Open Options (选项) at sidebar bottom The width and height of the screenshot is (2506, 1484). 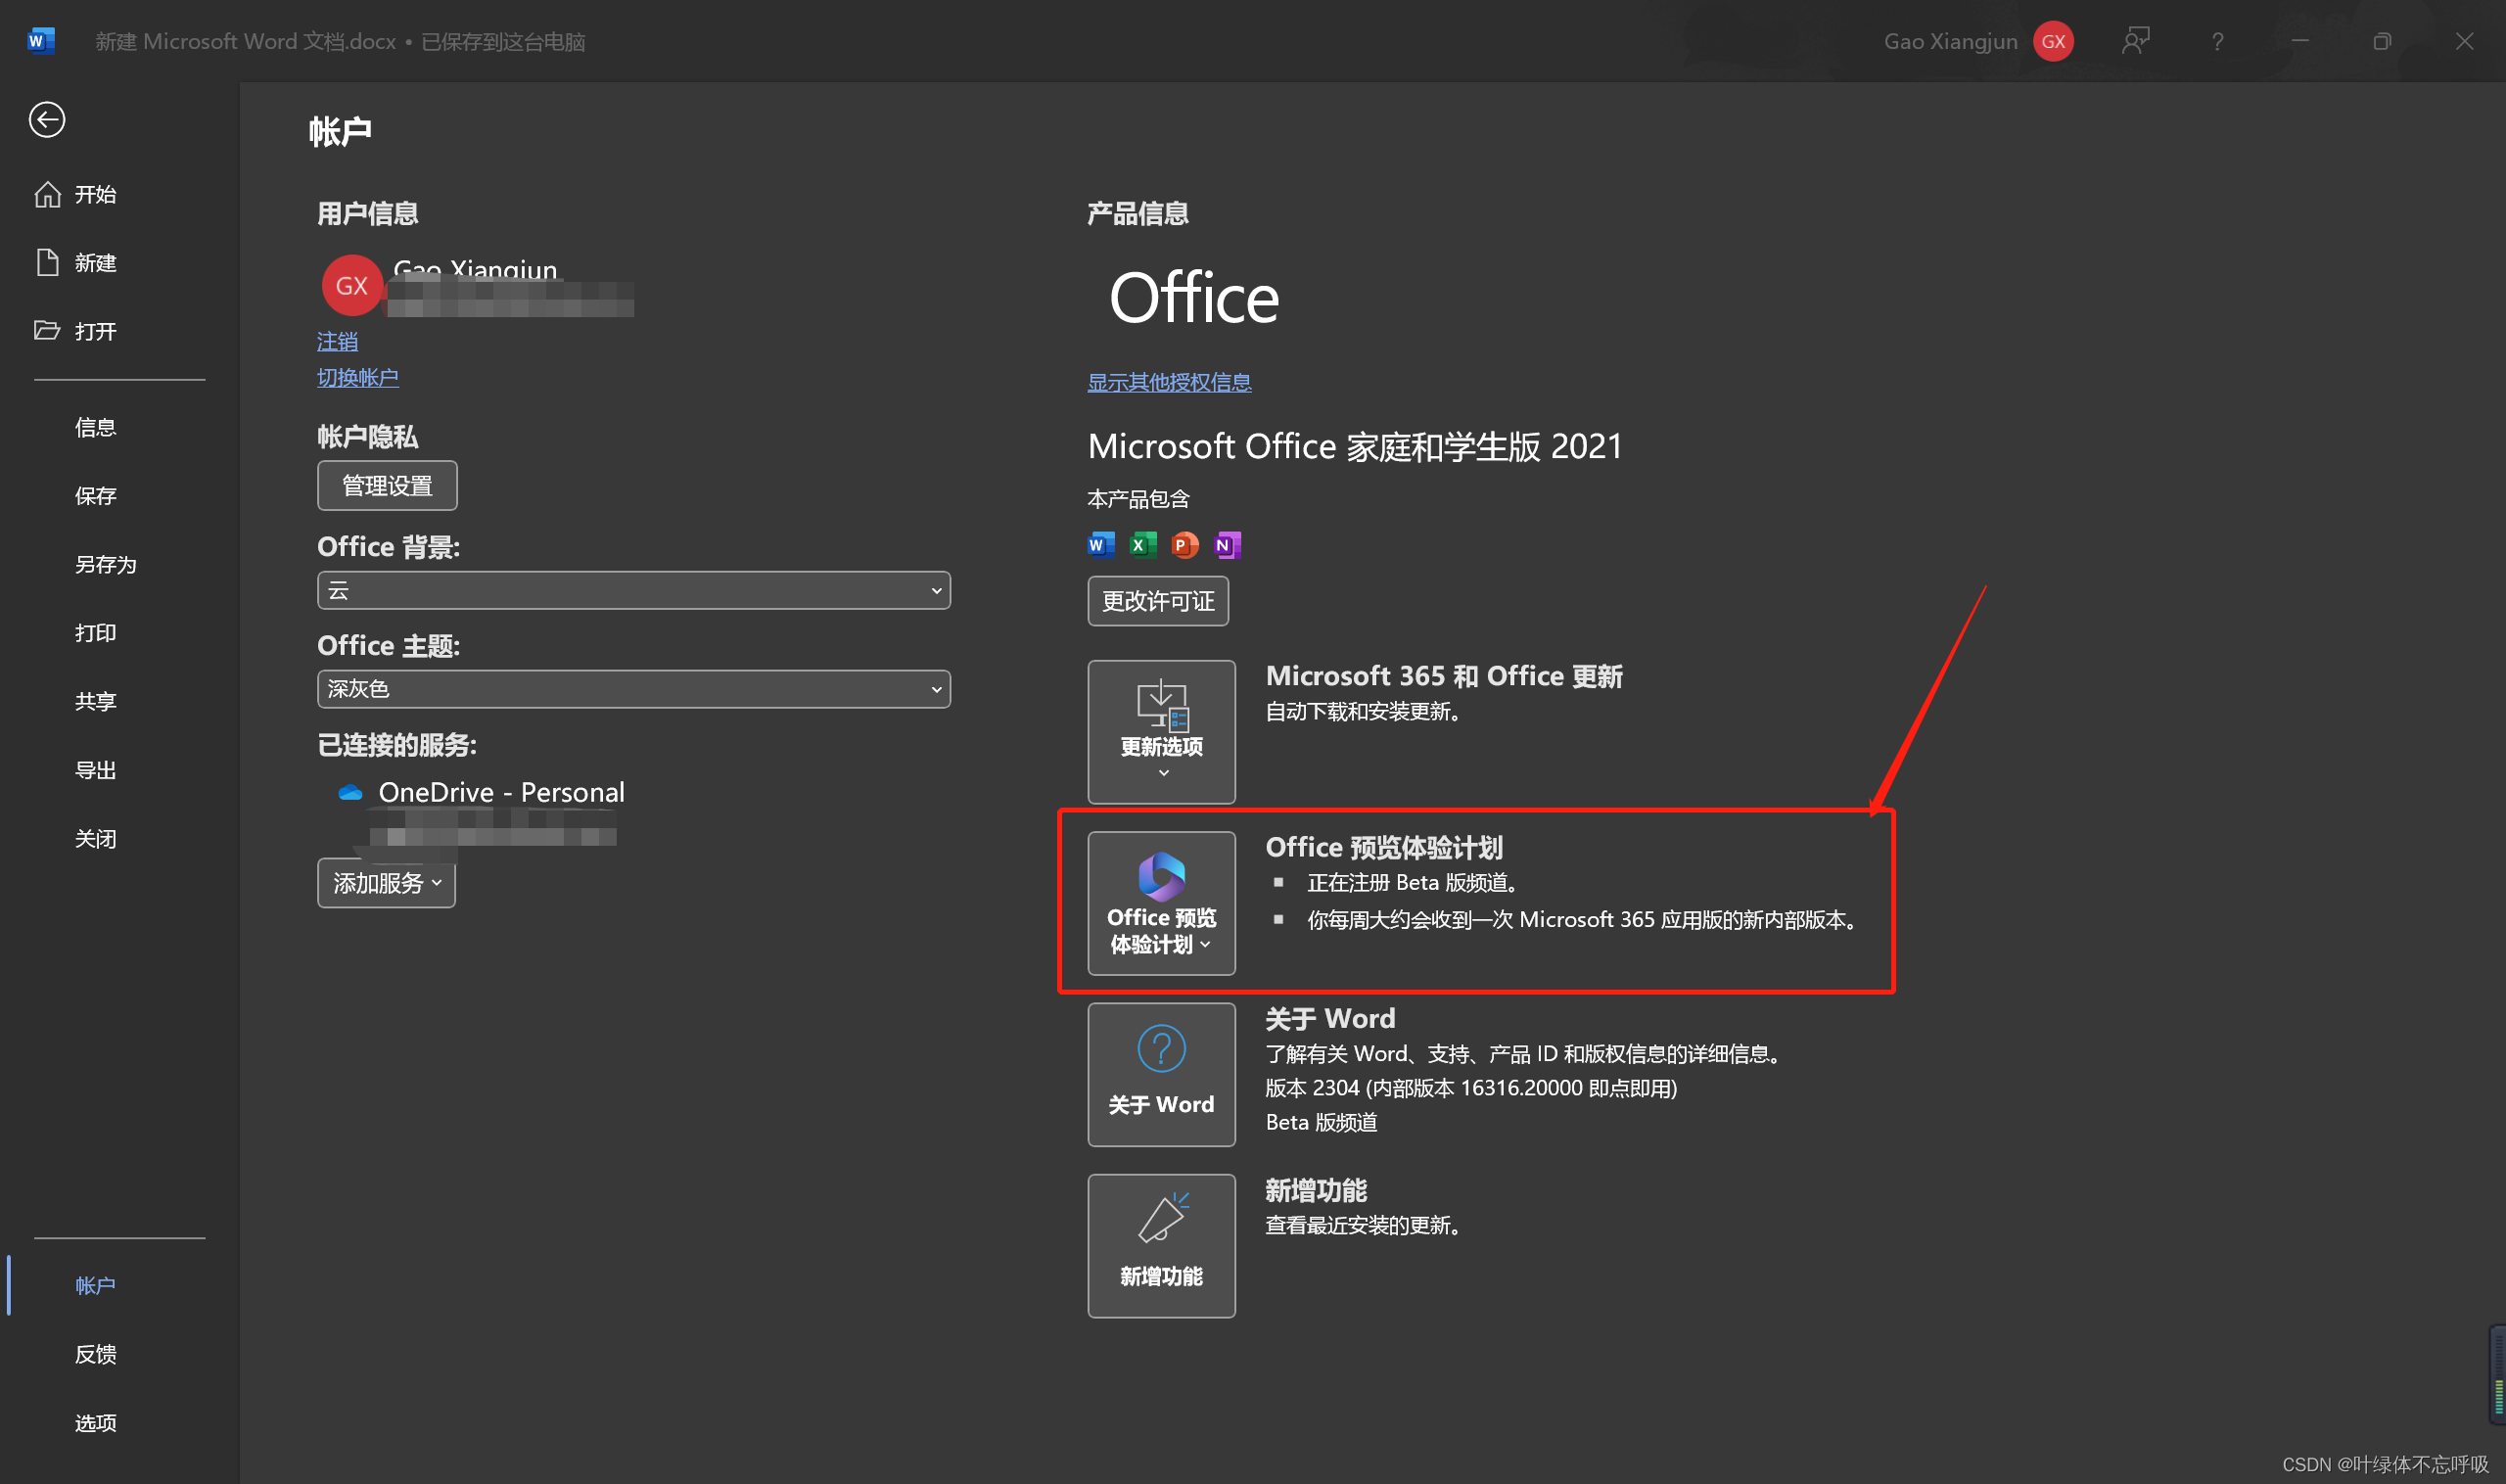[x=95, y=1422]
